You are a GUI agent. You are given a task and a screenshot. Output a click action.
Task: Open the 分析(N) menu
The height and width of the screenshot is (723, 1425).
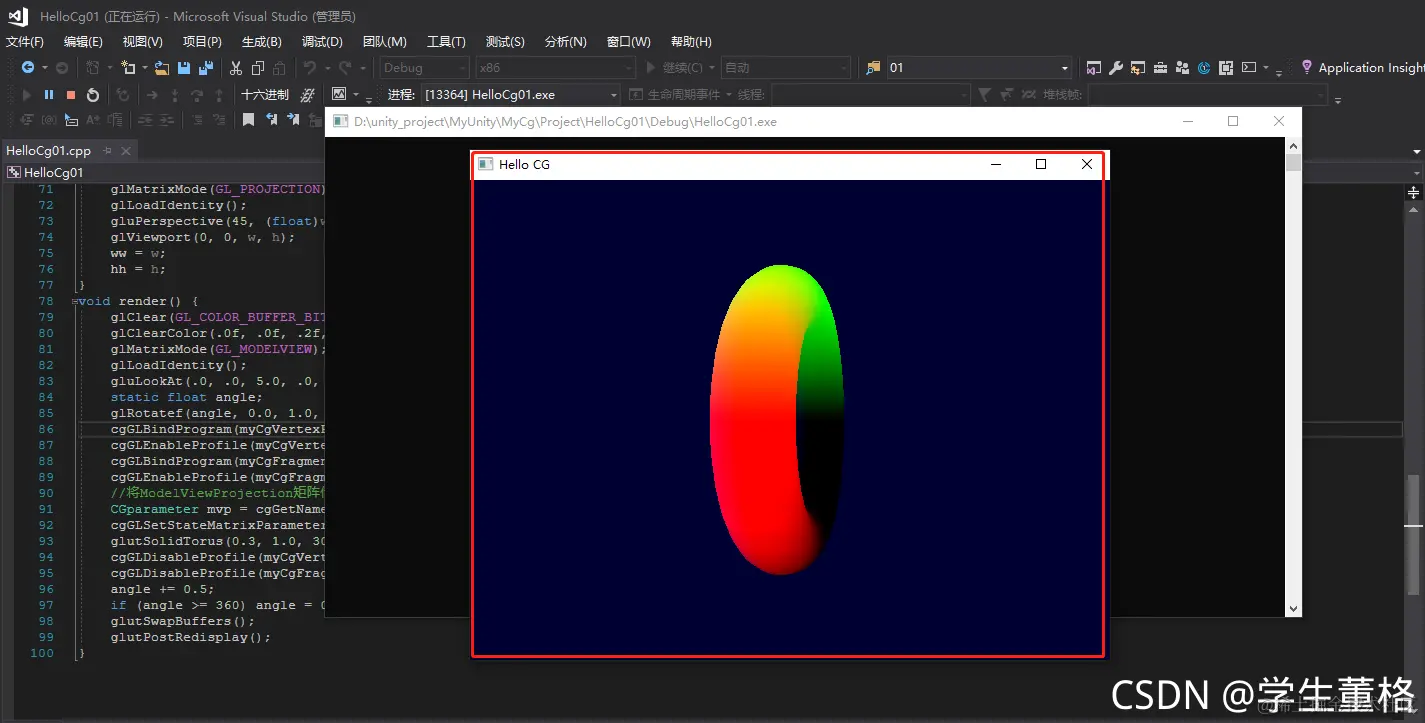(565, 42)
